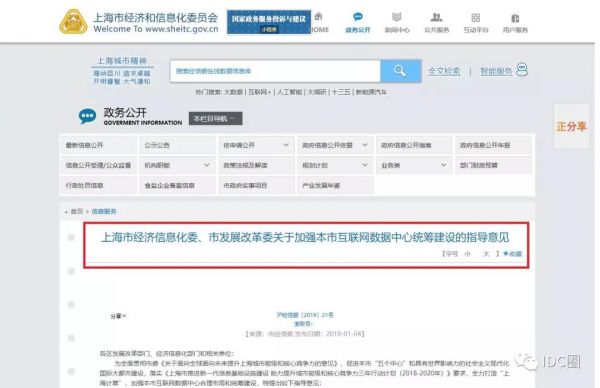
Task: Click the 国家政务服务投诉与建议 banner
Action: pos(269,22)
